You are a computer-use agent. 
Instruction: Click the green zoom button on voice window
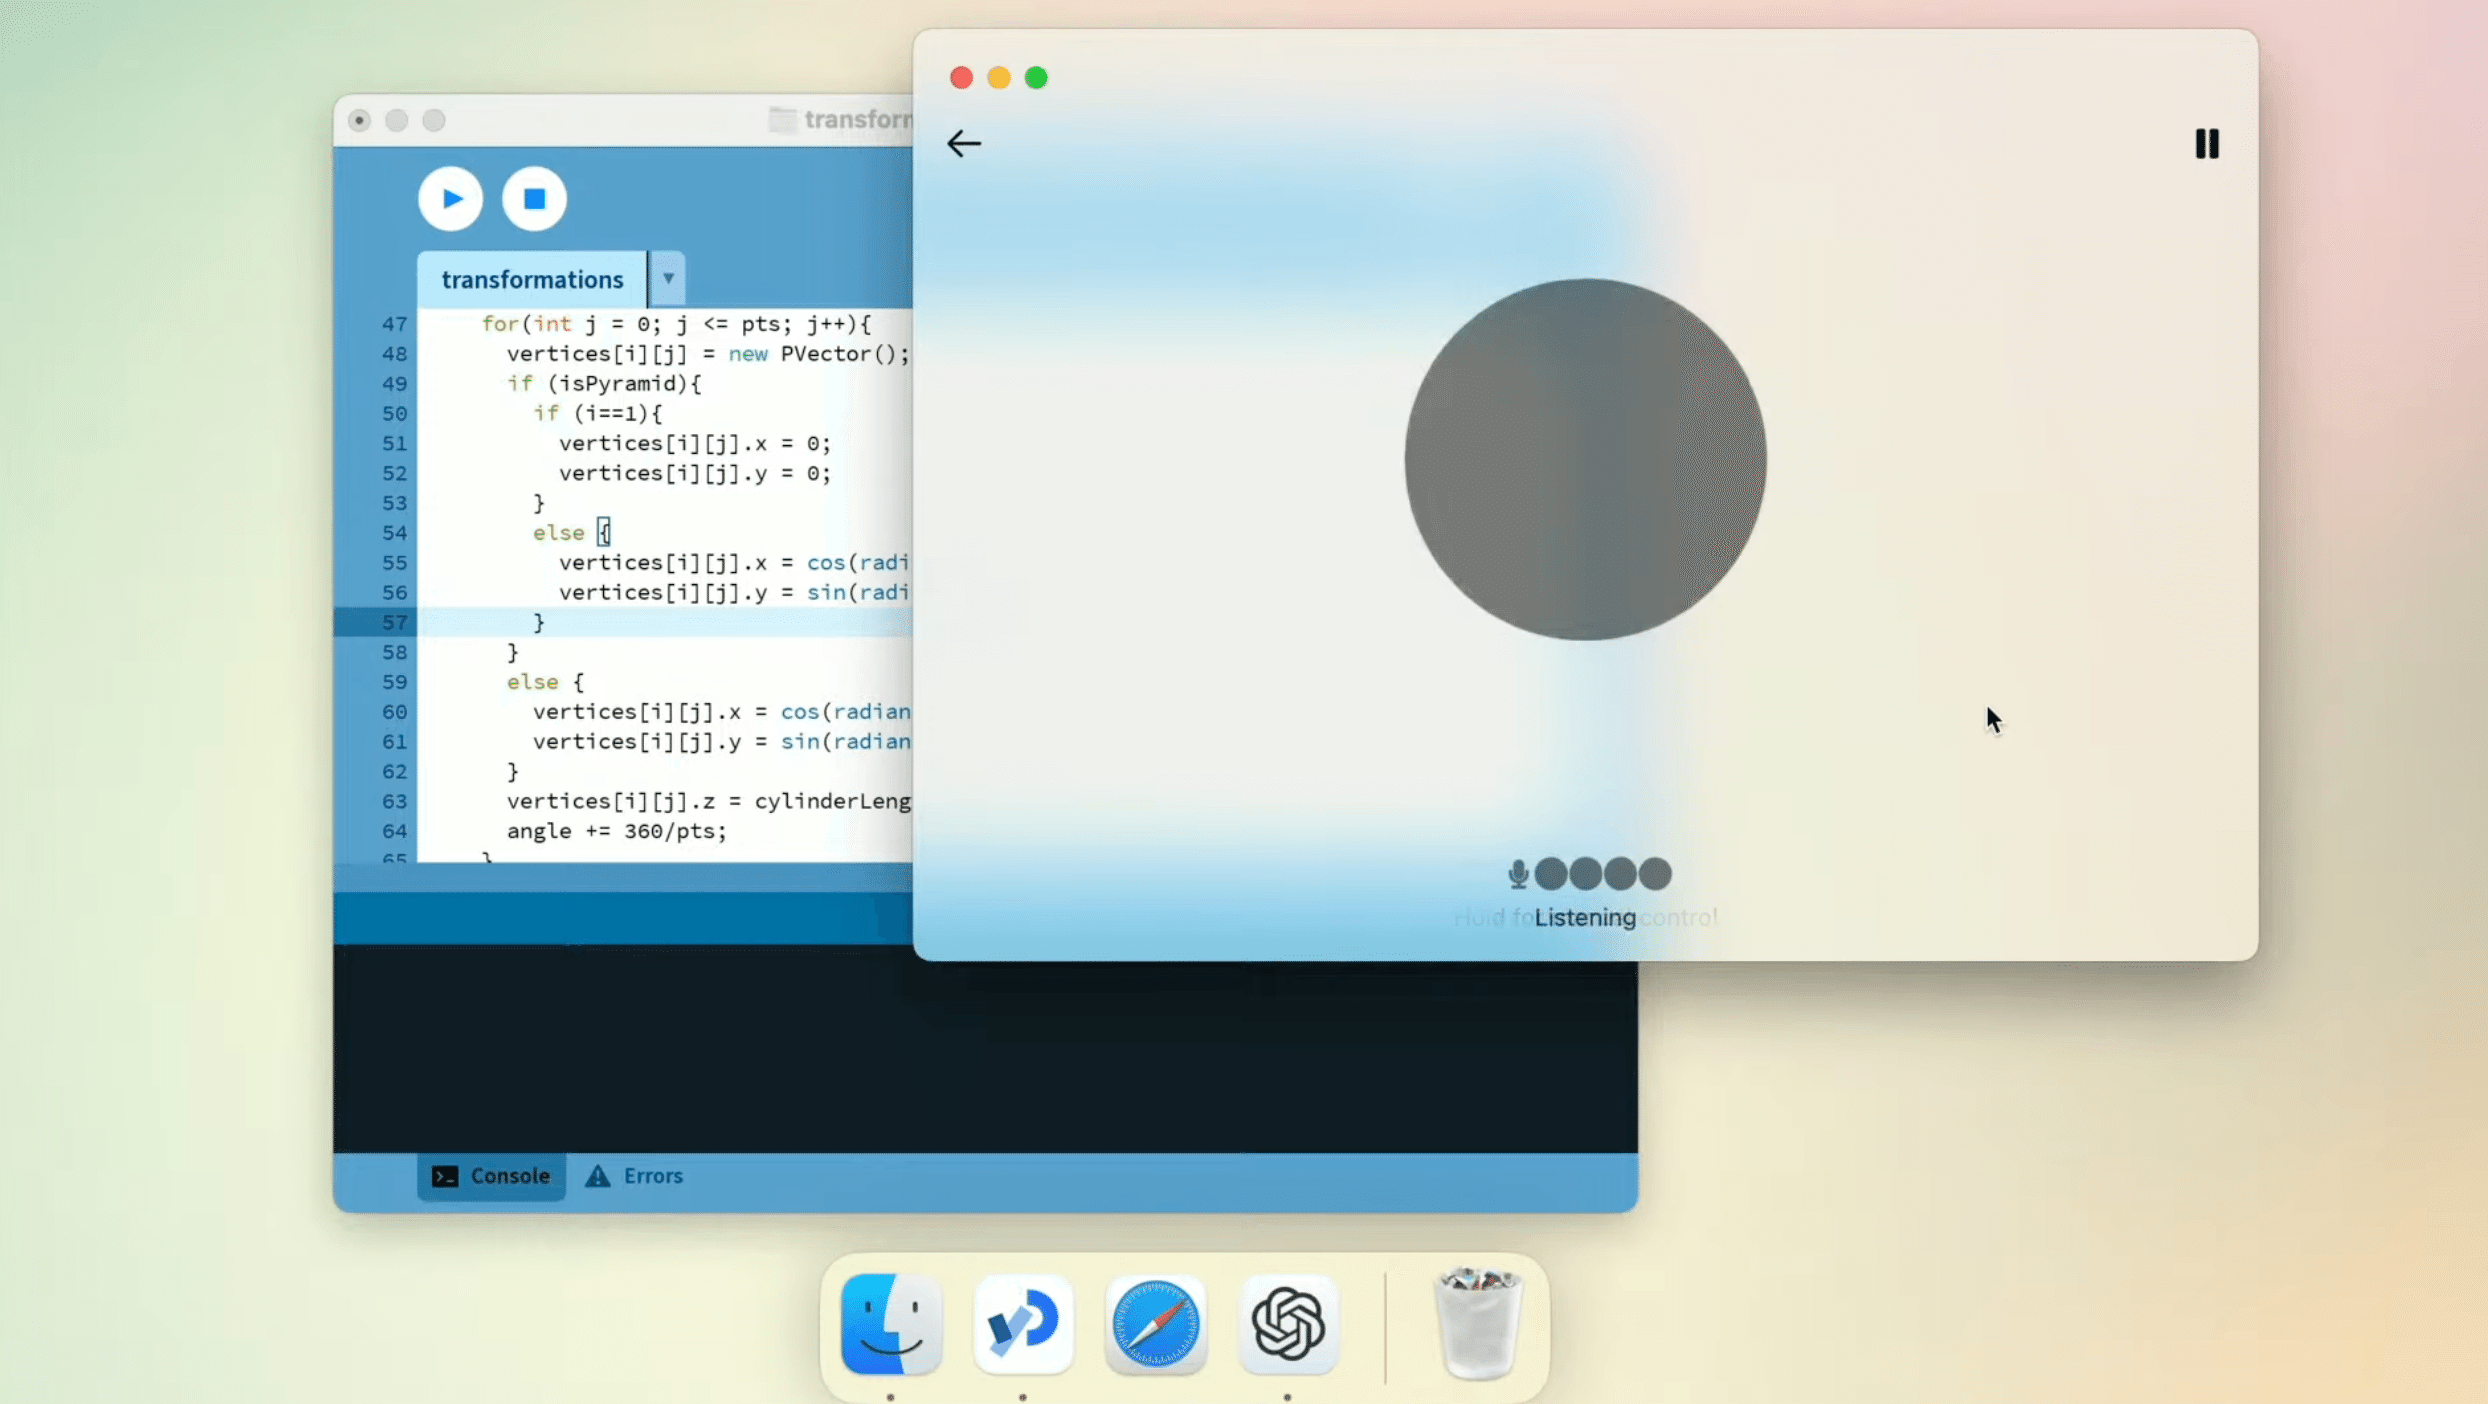1036,78
